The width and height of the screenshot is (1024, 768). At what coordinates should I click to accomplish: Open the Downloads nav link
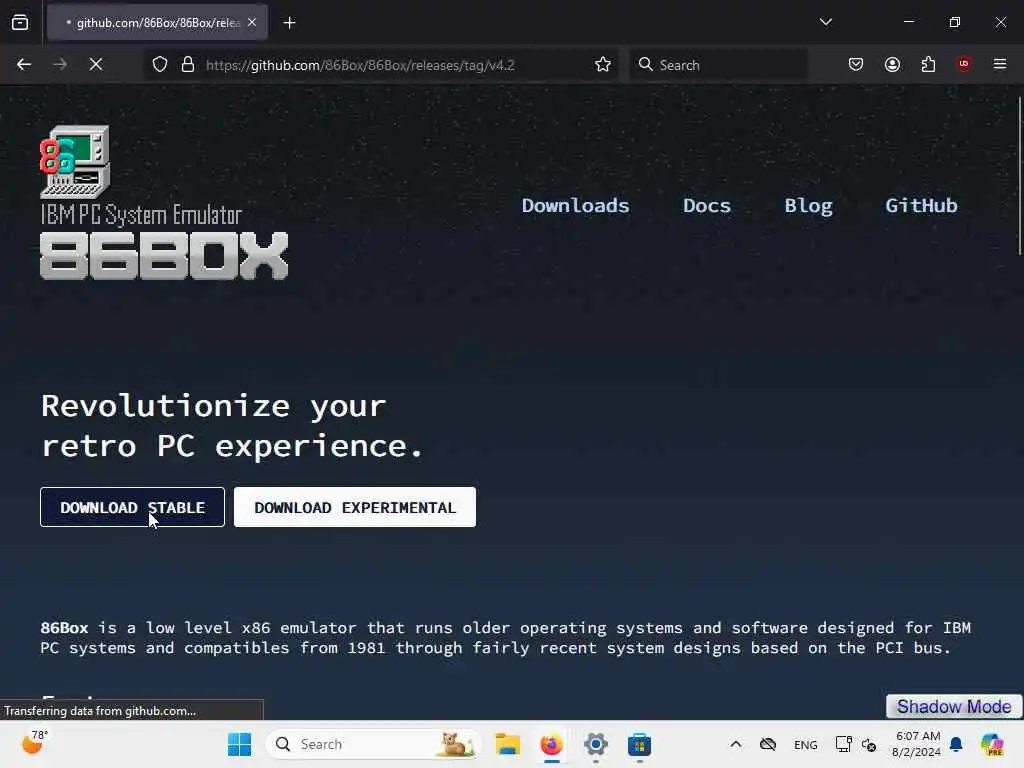coord(575,206)
